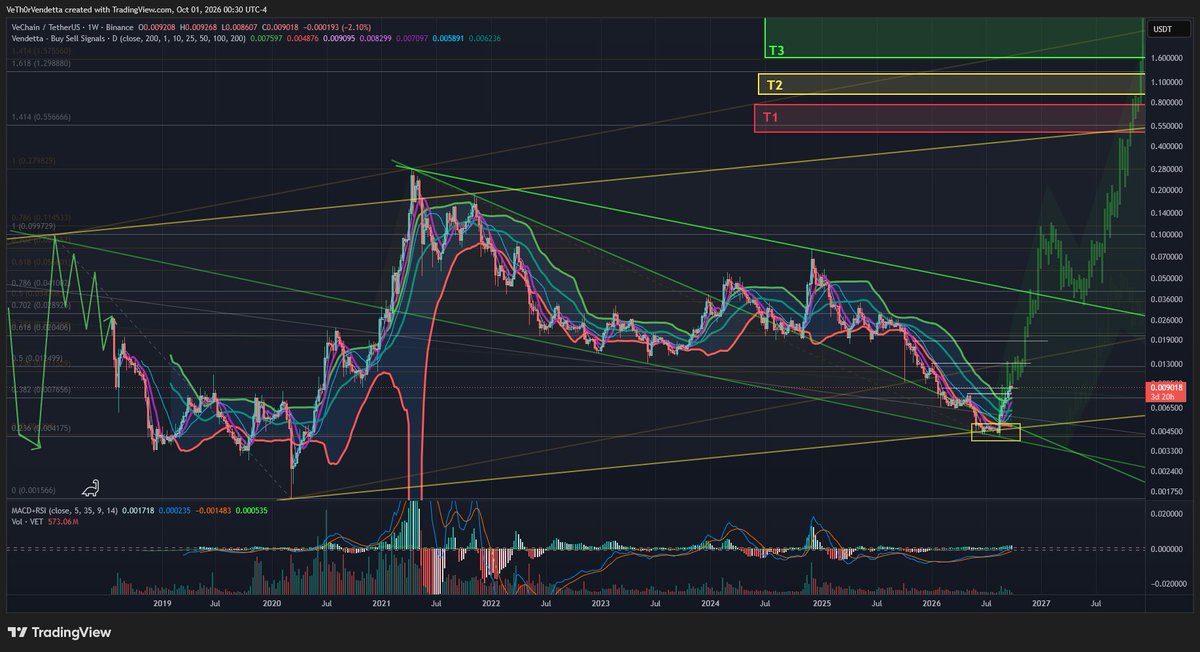The image size is (1200, 652).
Task: Click the 0.026000 price axis label
Action: [x=1169, y=320]
